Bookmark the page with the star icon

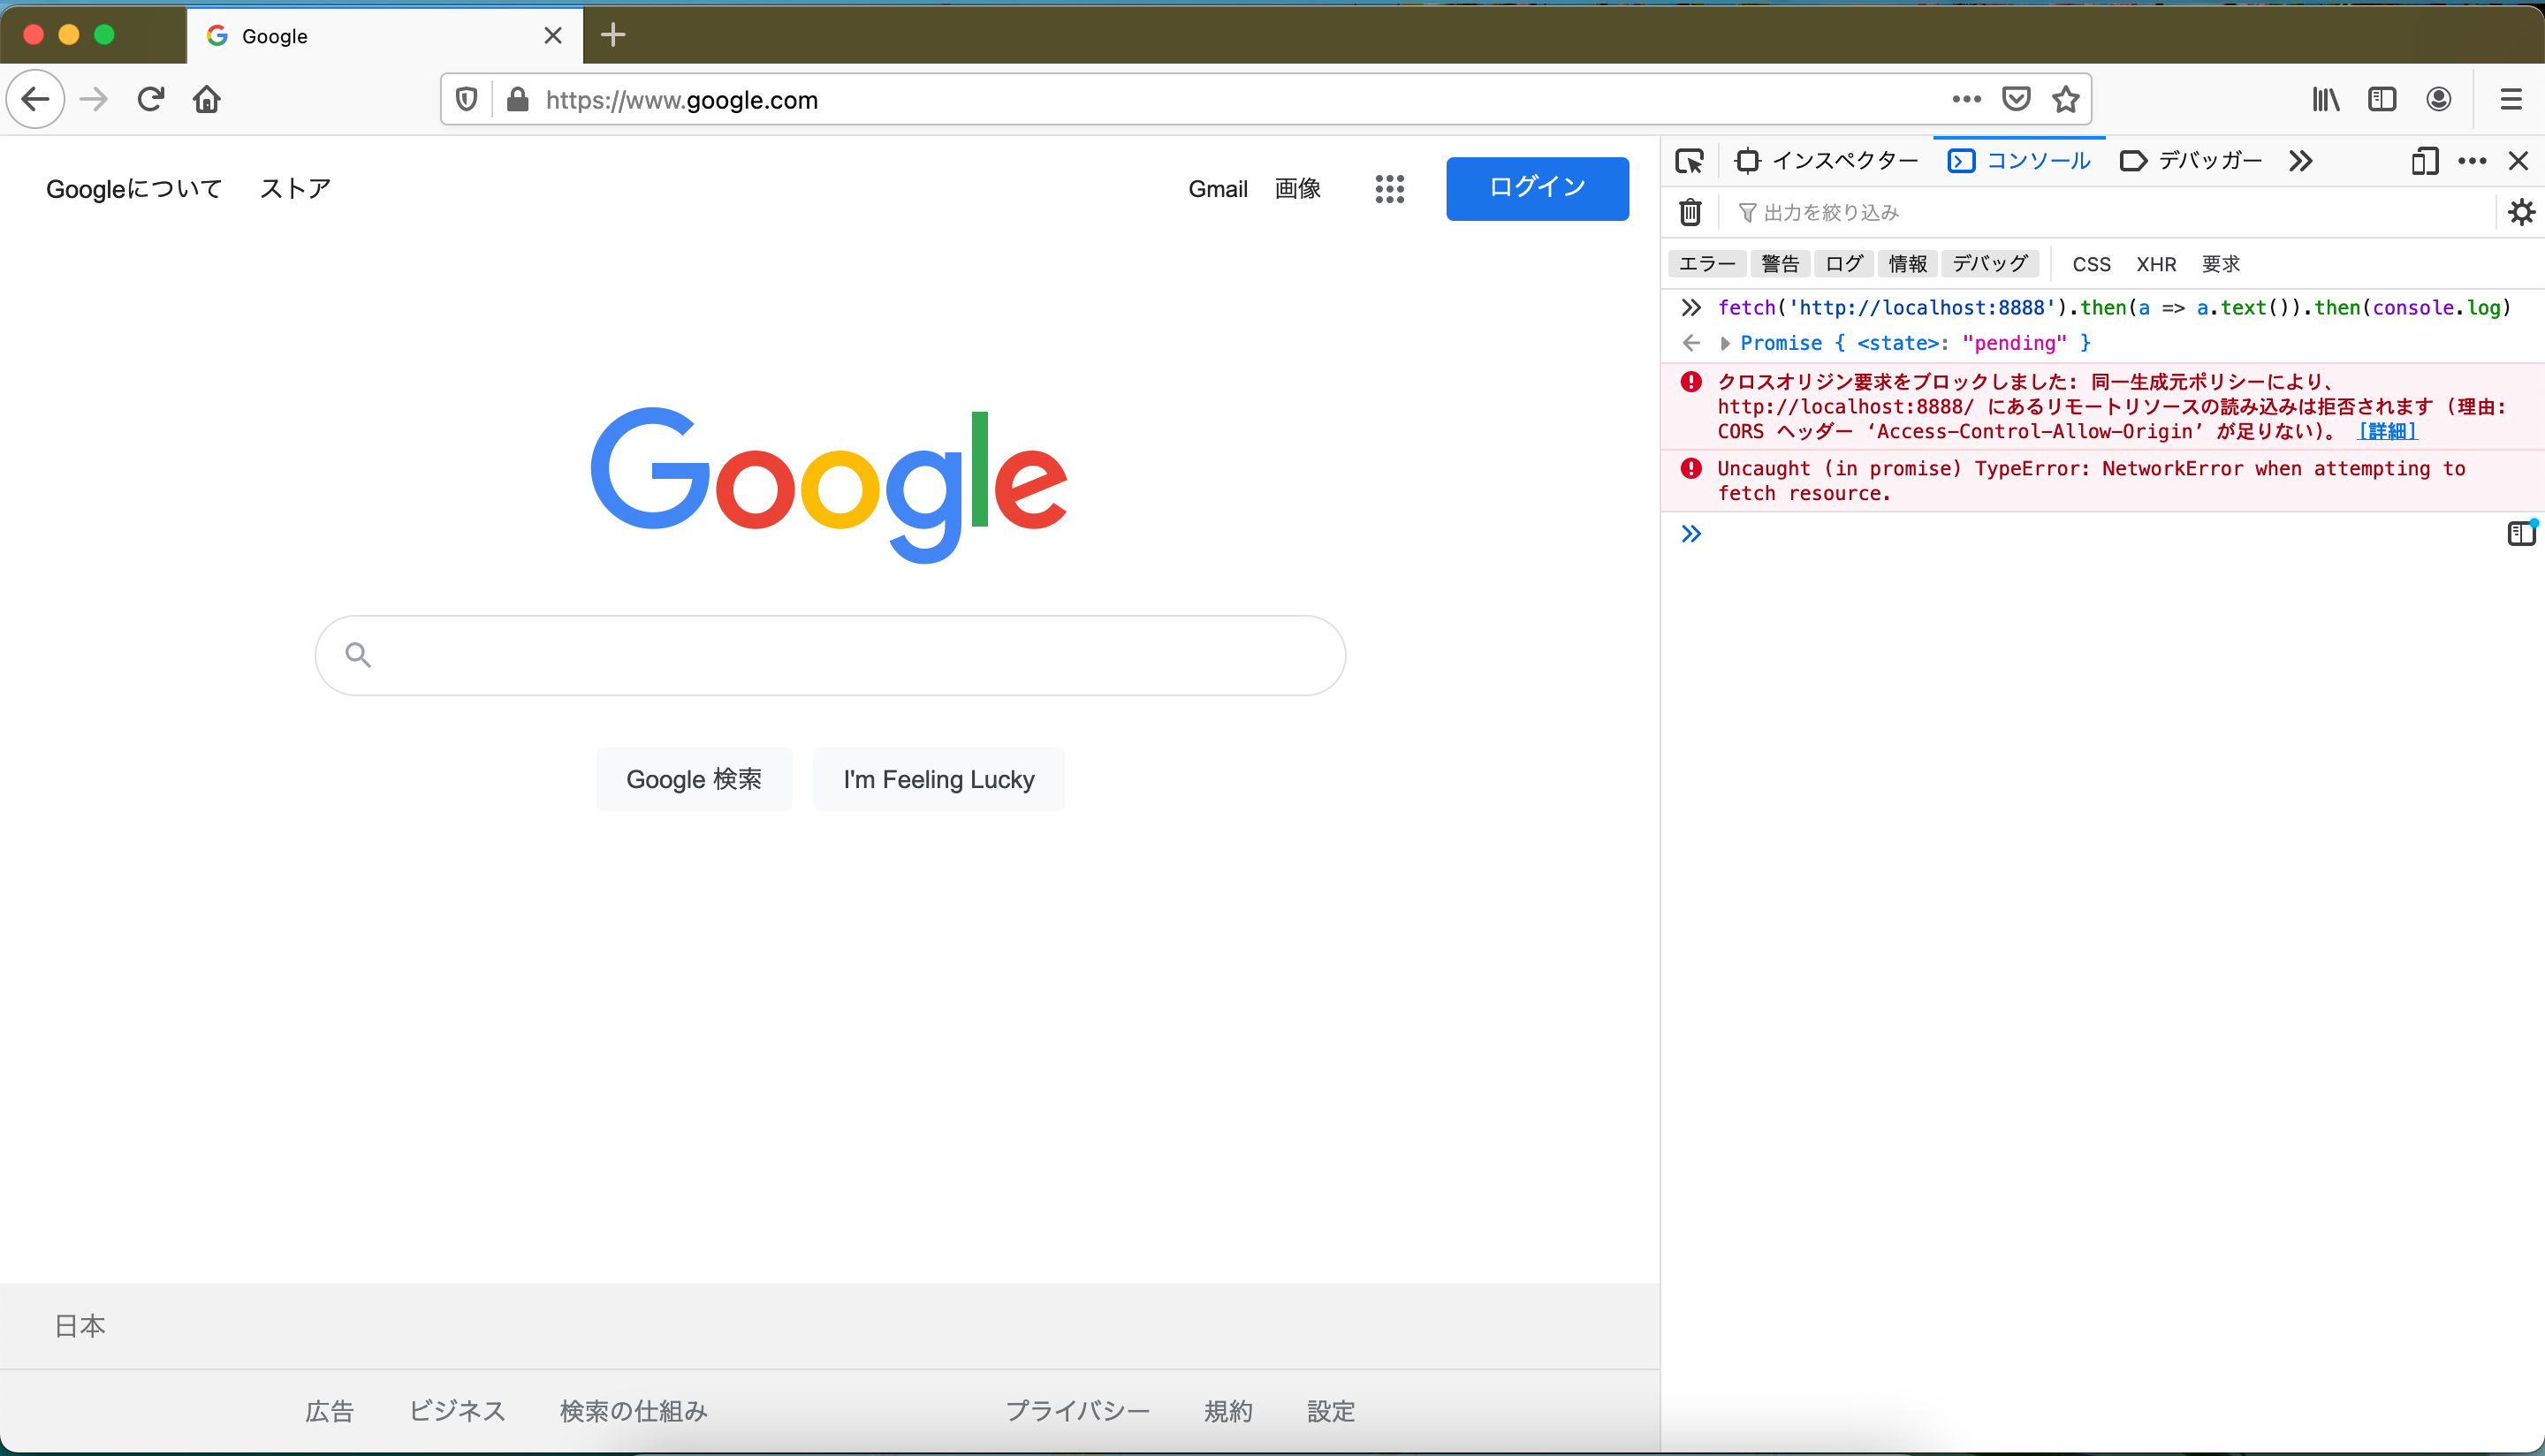(x=2066, y=99)
